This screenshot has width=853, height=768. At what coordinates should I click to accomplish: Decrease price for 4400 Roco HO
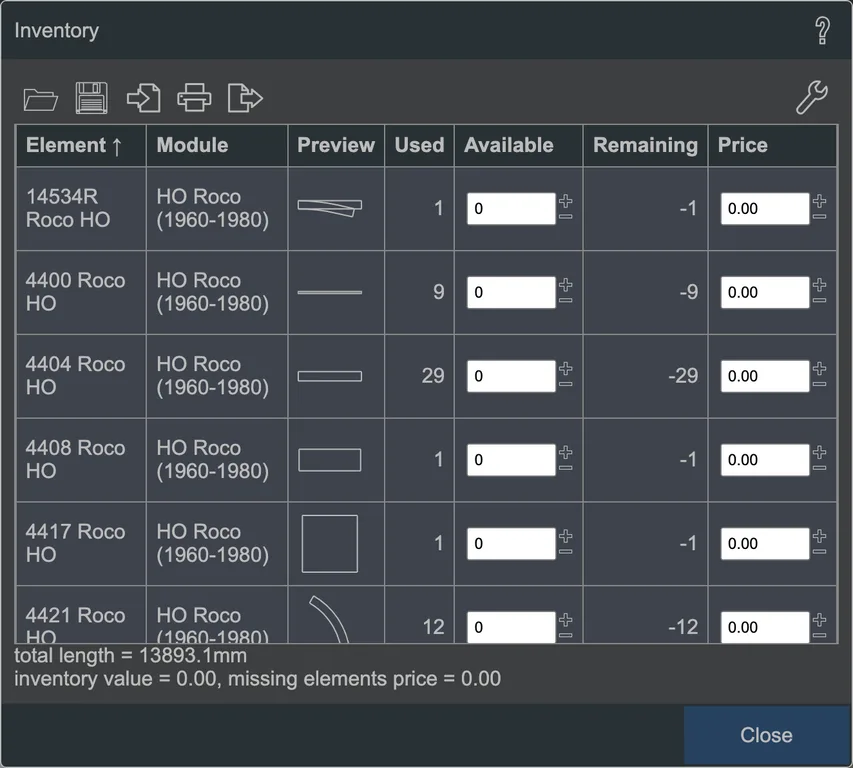pyautogui.click(x=820, y=300)
